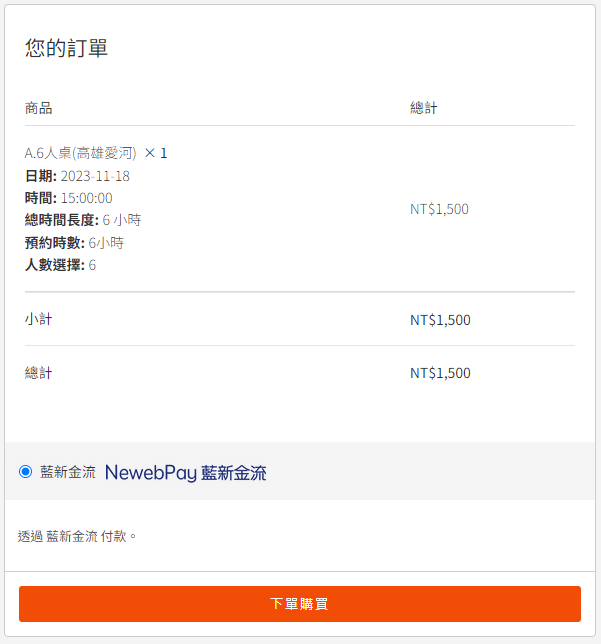Click the booking date 2023-11-18
Viewport: 601px width, 644px height.
click(95, 176)
